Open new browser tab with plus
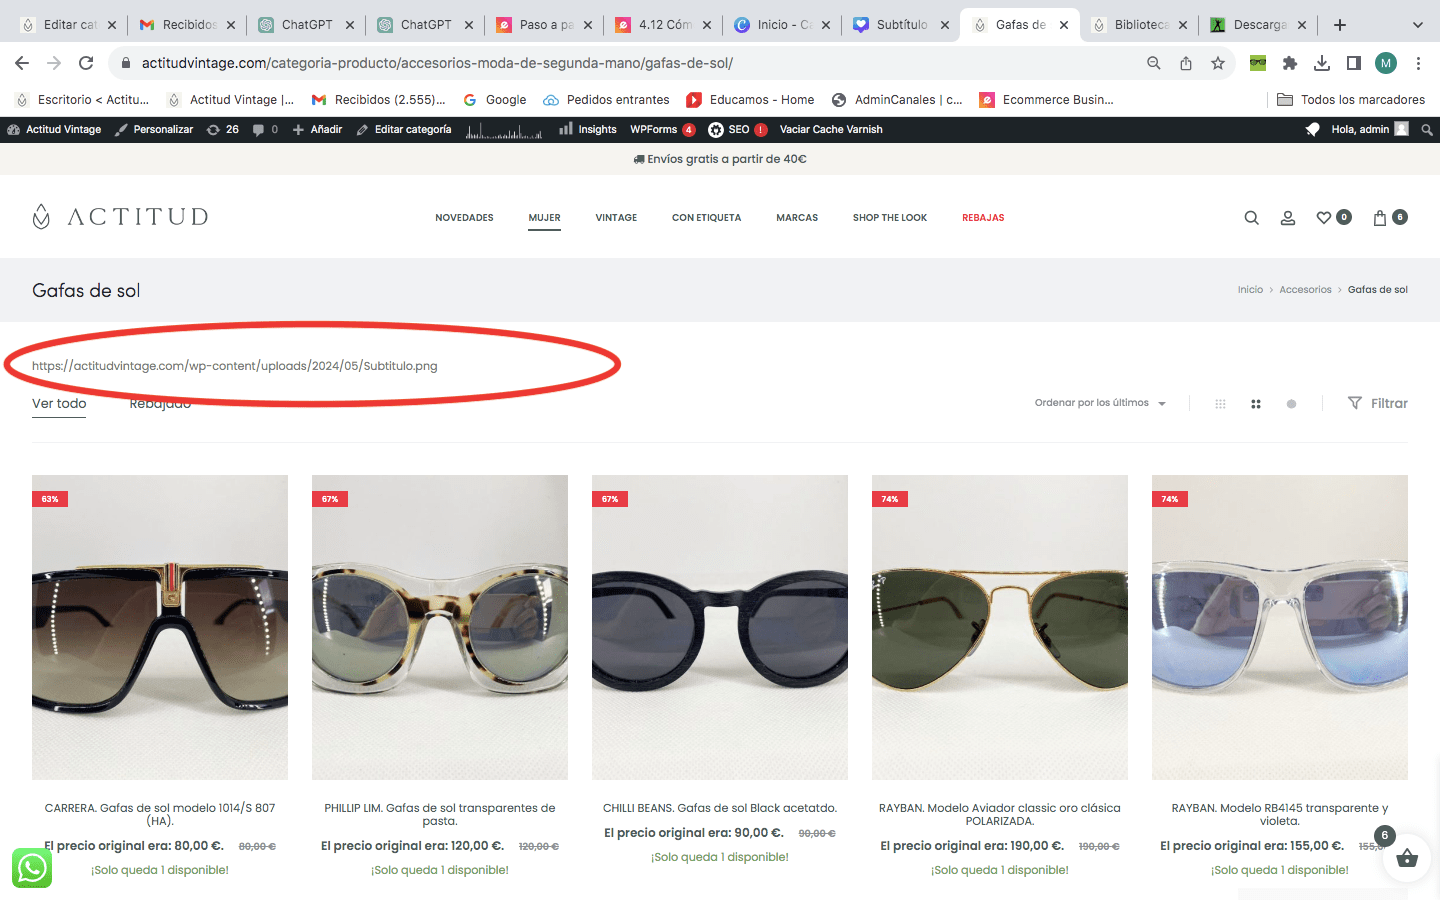Screen dimensions: 1440x900 (x=1340, y=25)
